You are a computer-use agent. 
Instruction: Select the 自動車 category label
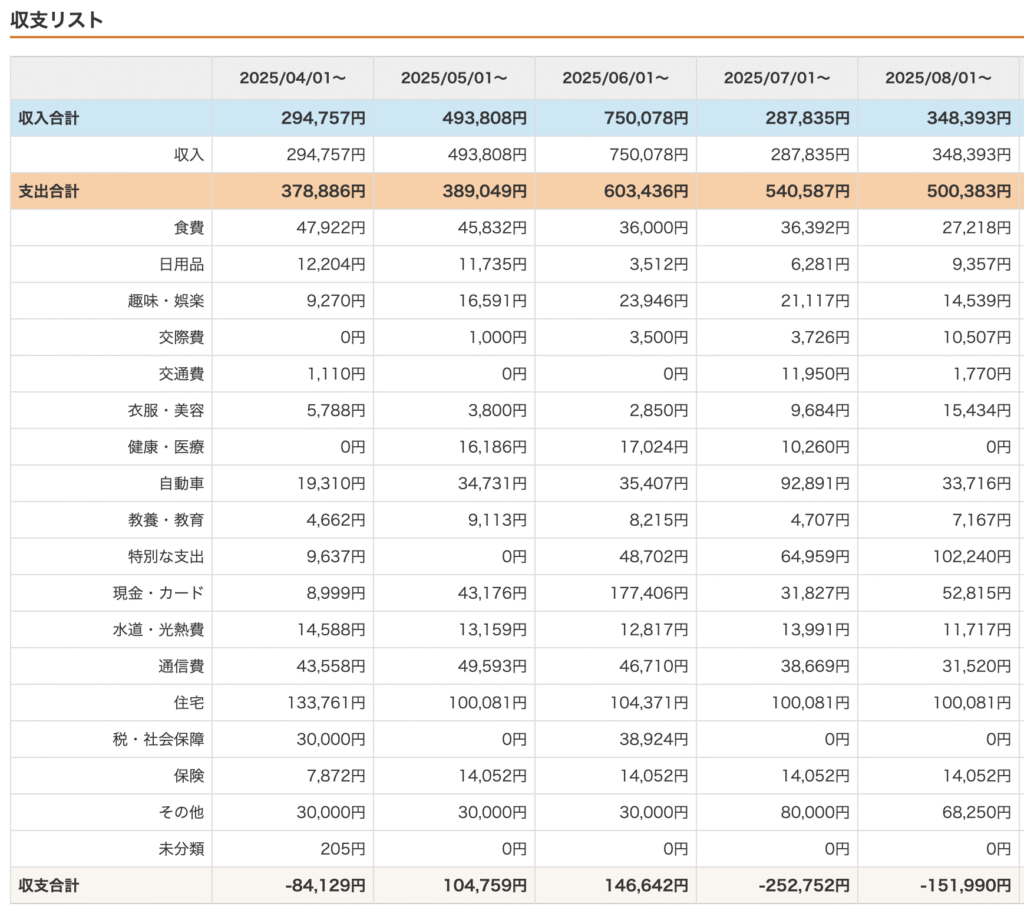click(x=180, y=484)
